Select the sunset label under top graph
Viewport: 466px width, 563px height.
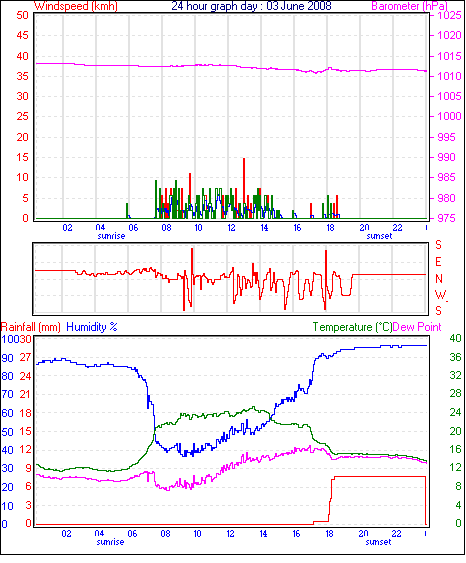379,236
